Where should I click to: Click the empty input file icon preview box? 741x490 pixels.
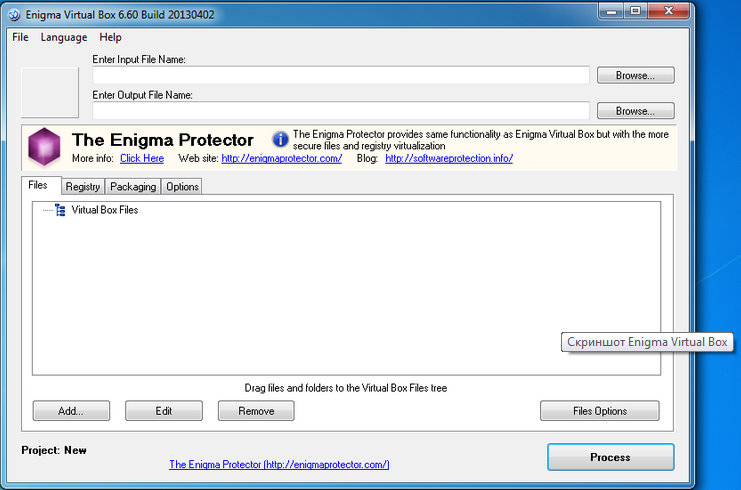click(50, 92)
